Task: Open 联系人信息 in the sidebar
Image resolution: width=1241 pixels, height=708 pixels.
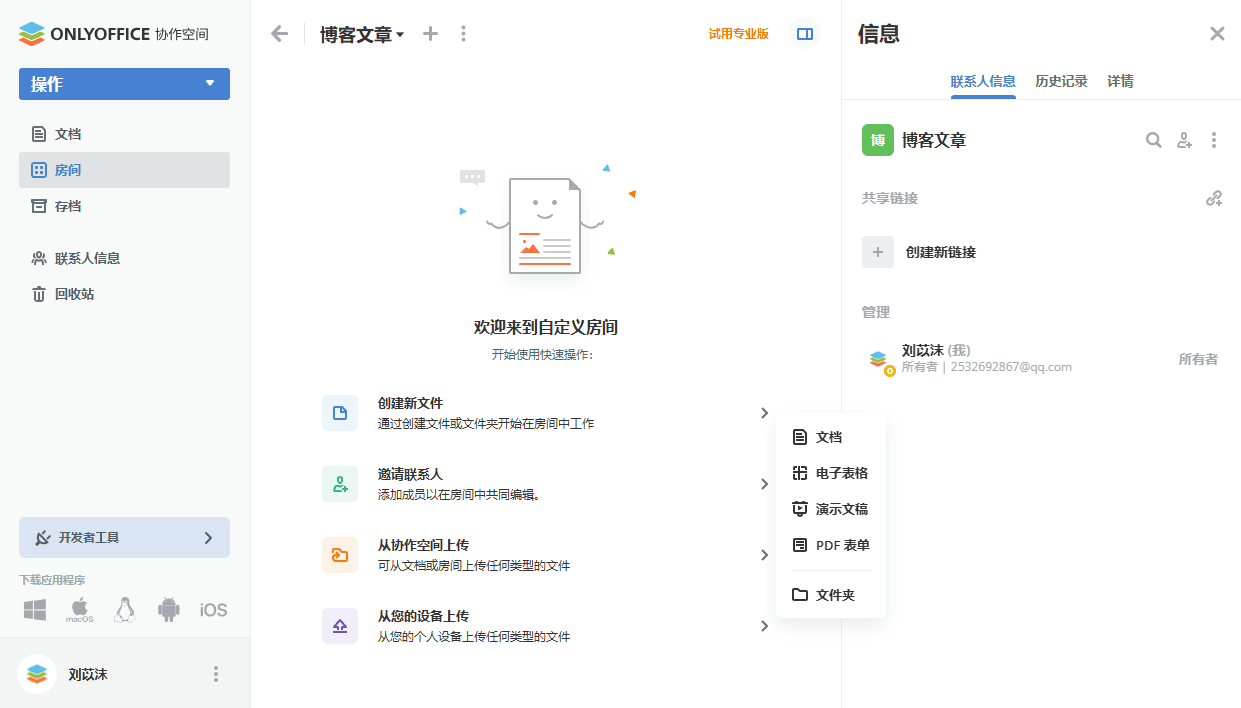Action: tap(124, 258)
